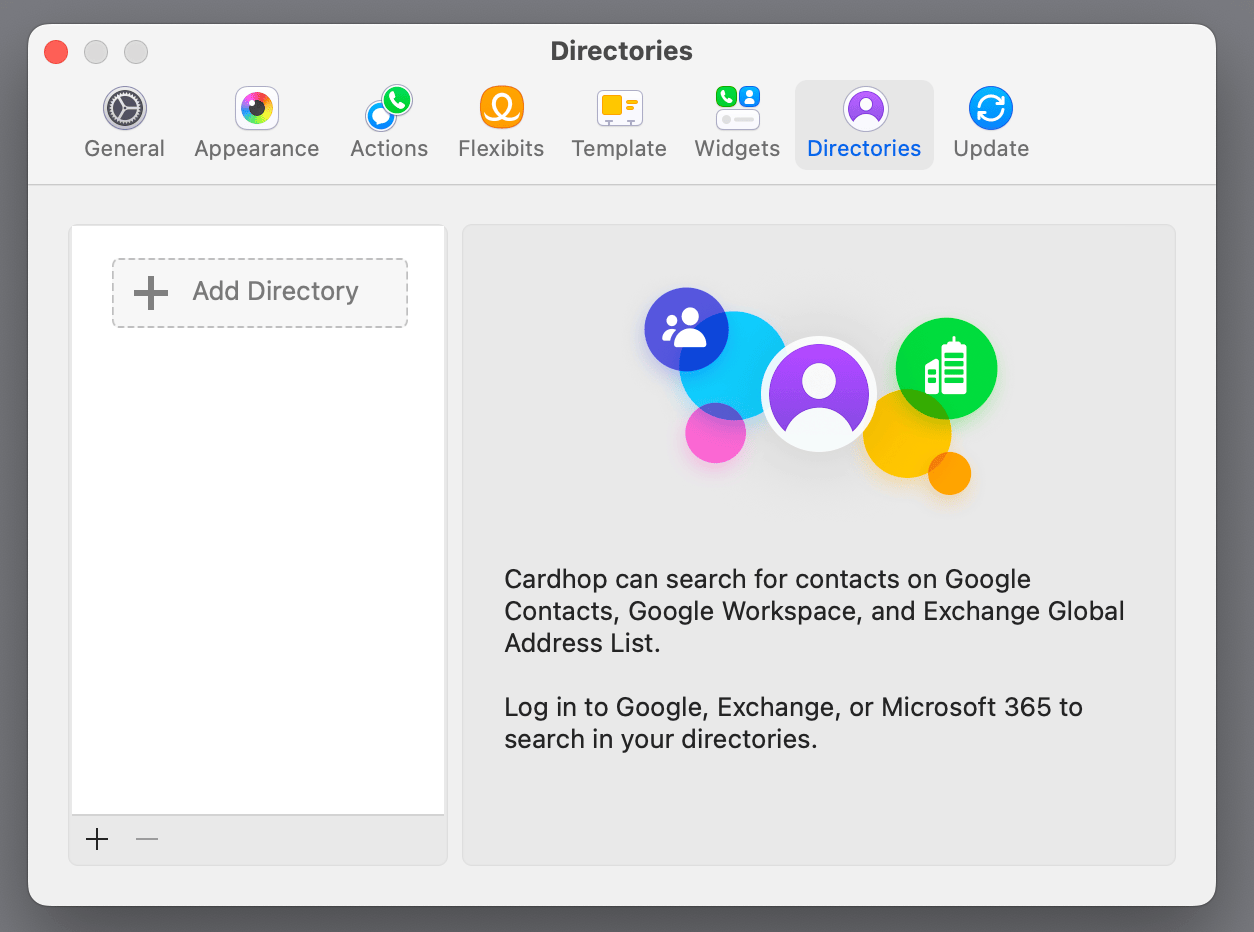1254x932 pixels.
Task: Click the blue people group illustration
Action: (x=686, y=330)
